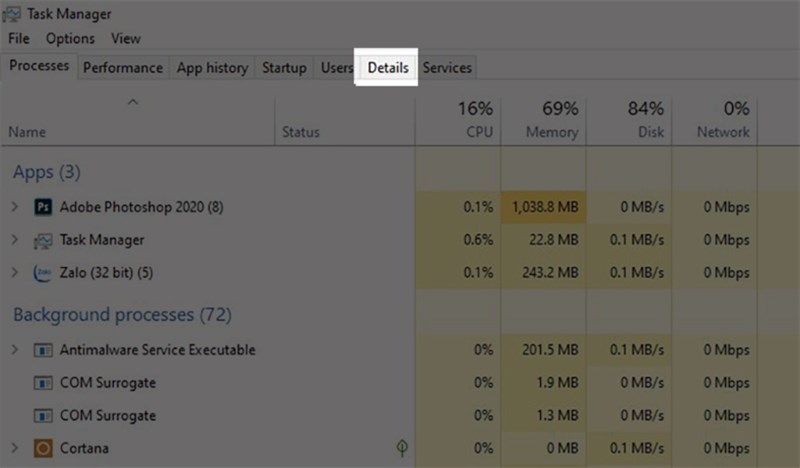800x468 pixels.
Task: Expand the Adobe Photoshop 2020 process group
Action: (15, 207)
